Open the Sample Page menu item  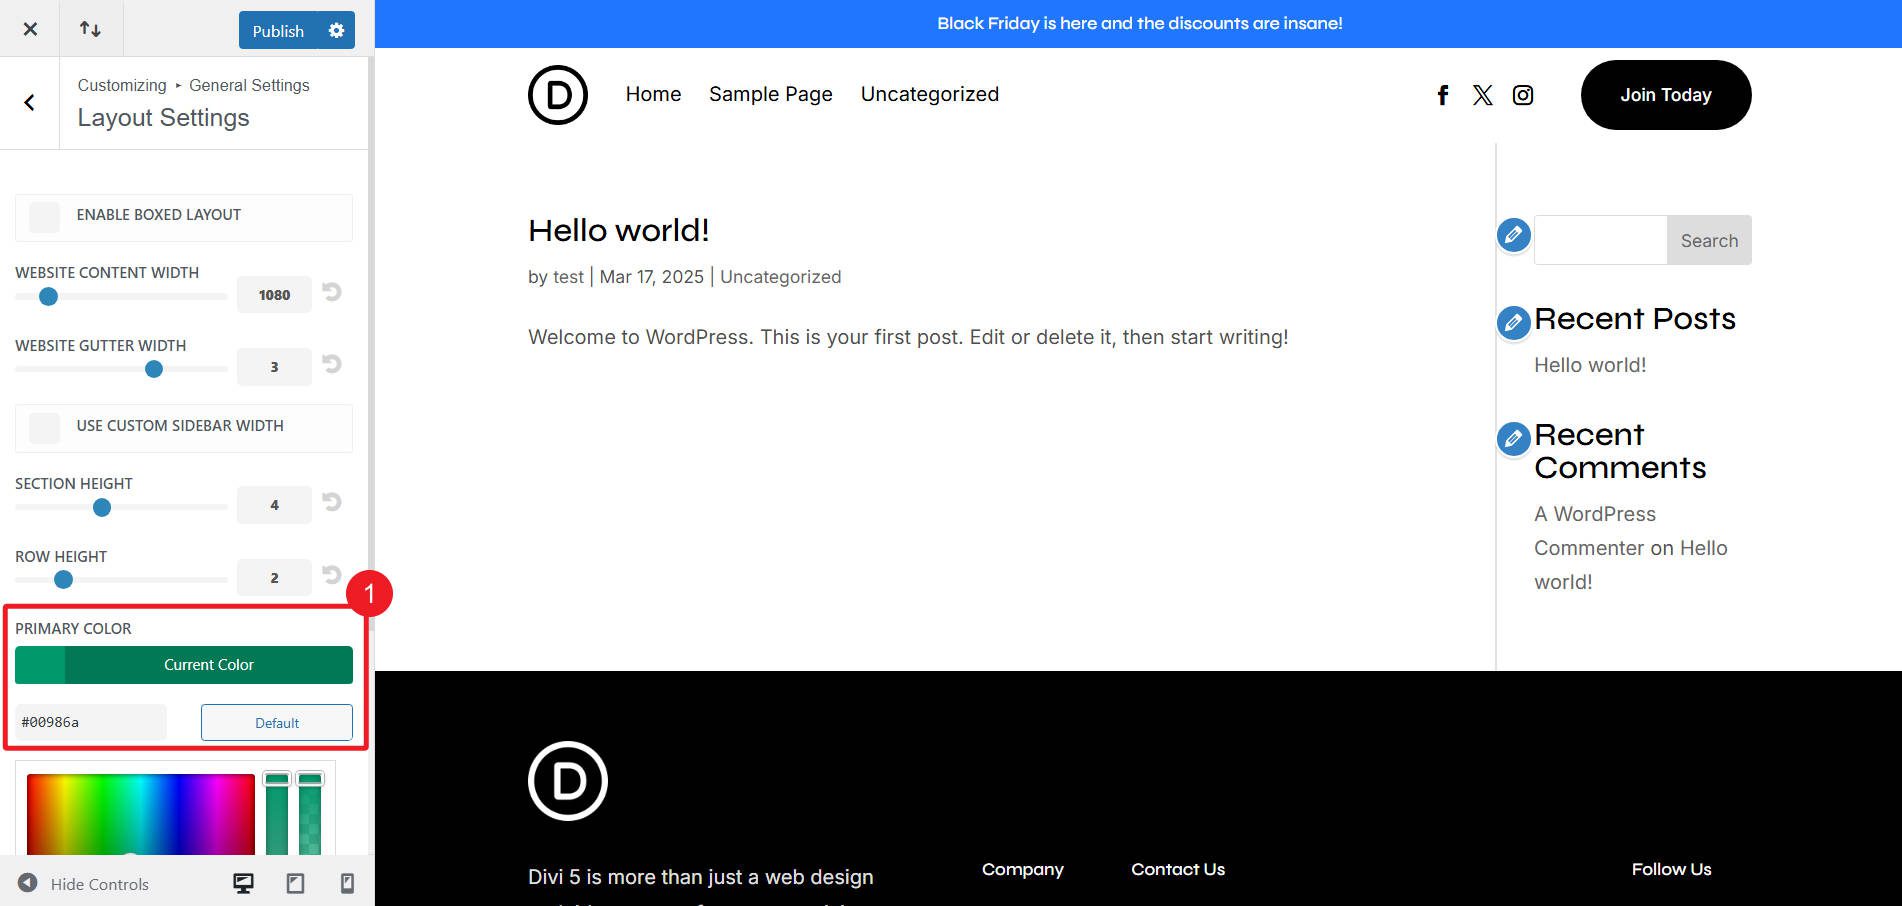770,94
